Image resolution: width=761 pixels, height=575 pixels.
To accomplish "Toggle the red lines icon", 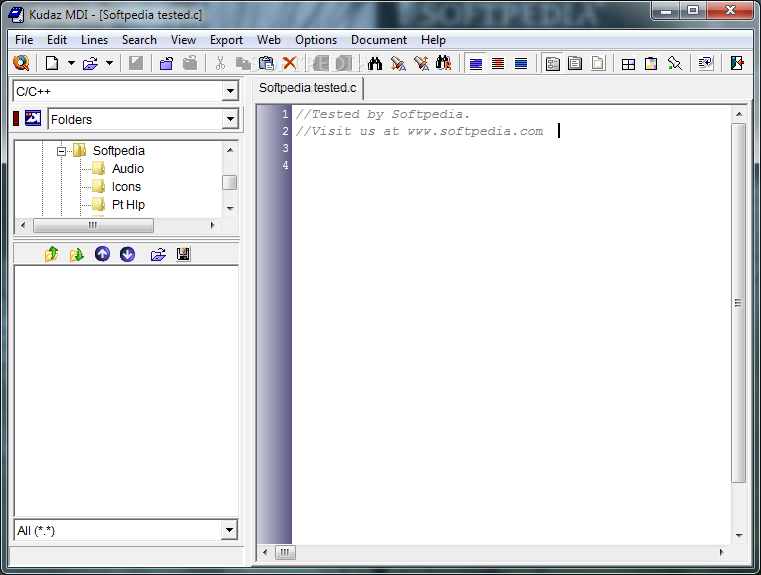I will coord(498,64).
